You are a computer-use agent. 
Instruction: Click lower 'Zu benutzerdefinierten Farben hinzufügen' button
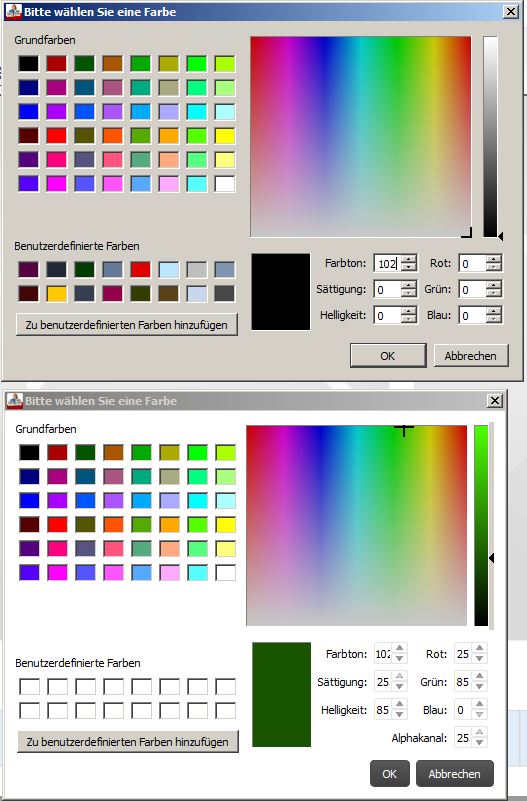128,742
